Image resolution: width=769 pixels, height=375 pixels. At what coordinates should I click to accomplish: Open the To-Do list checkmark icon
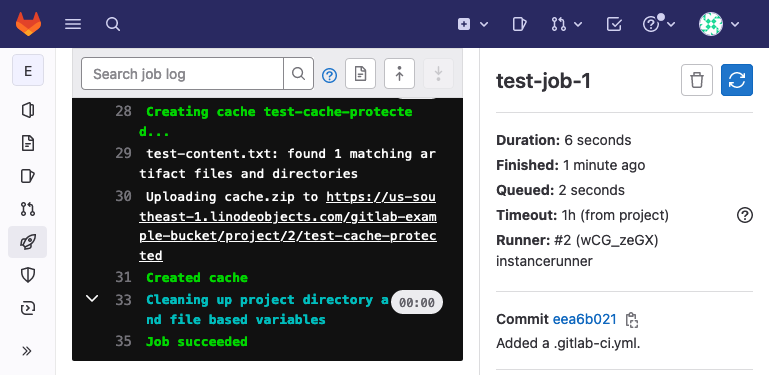click(x=614, y=24)
